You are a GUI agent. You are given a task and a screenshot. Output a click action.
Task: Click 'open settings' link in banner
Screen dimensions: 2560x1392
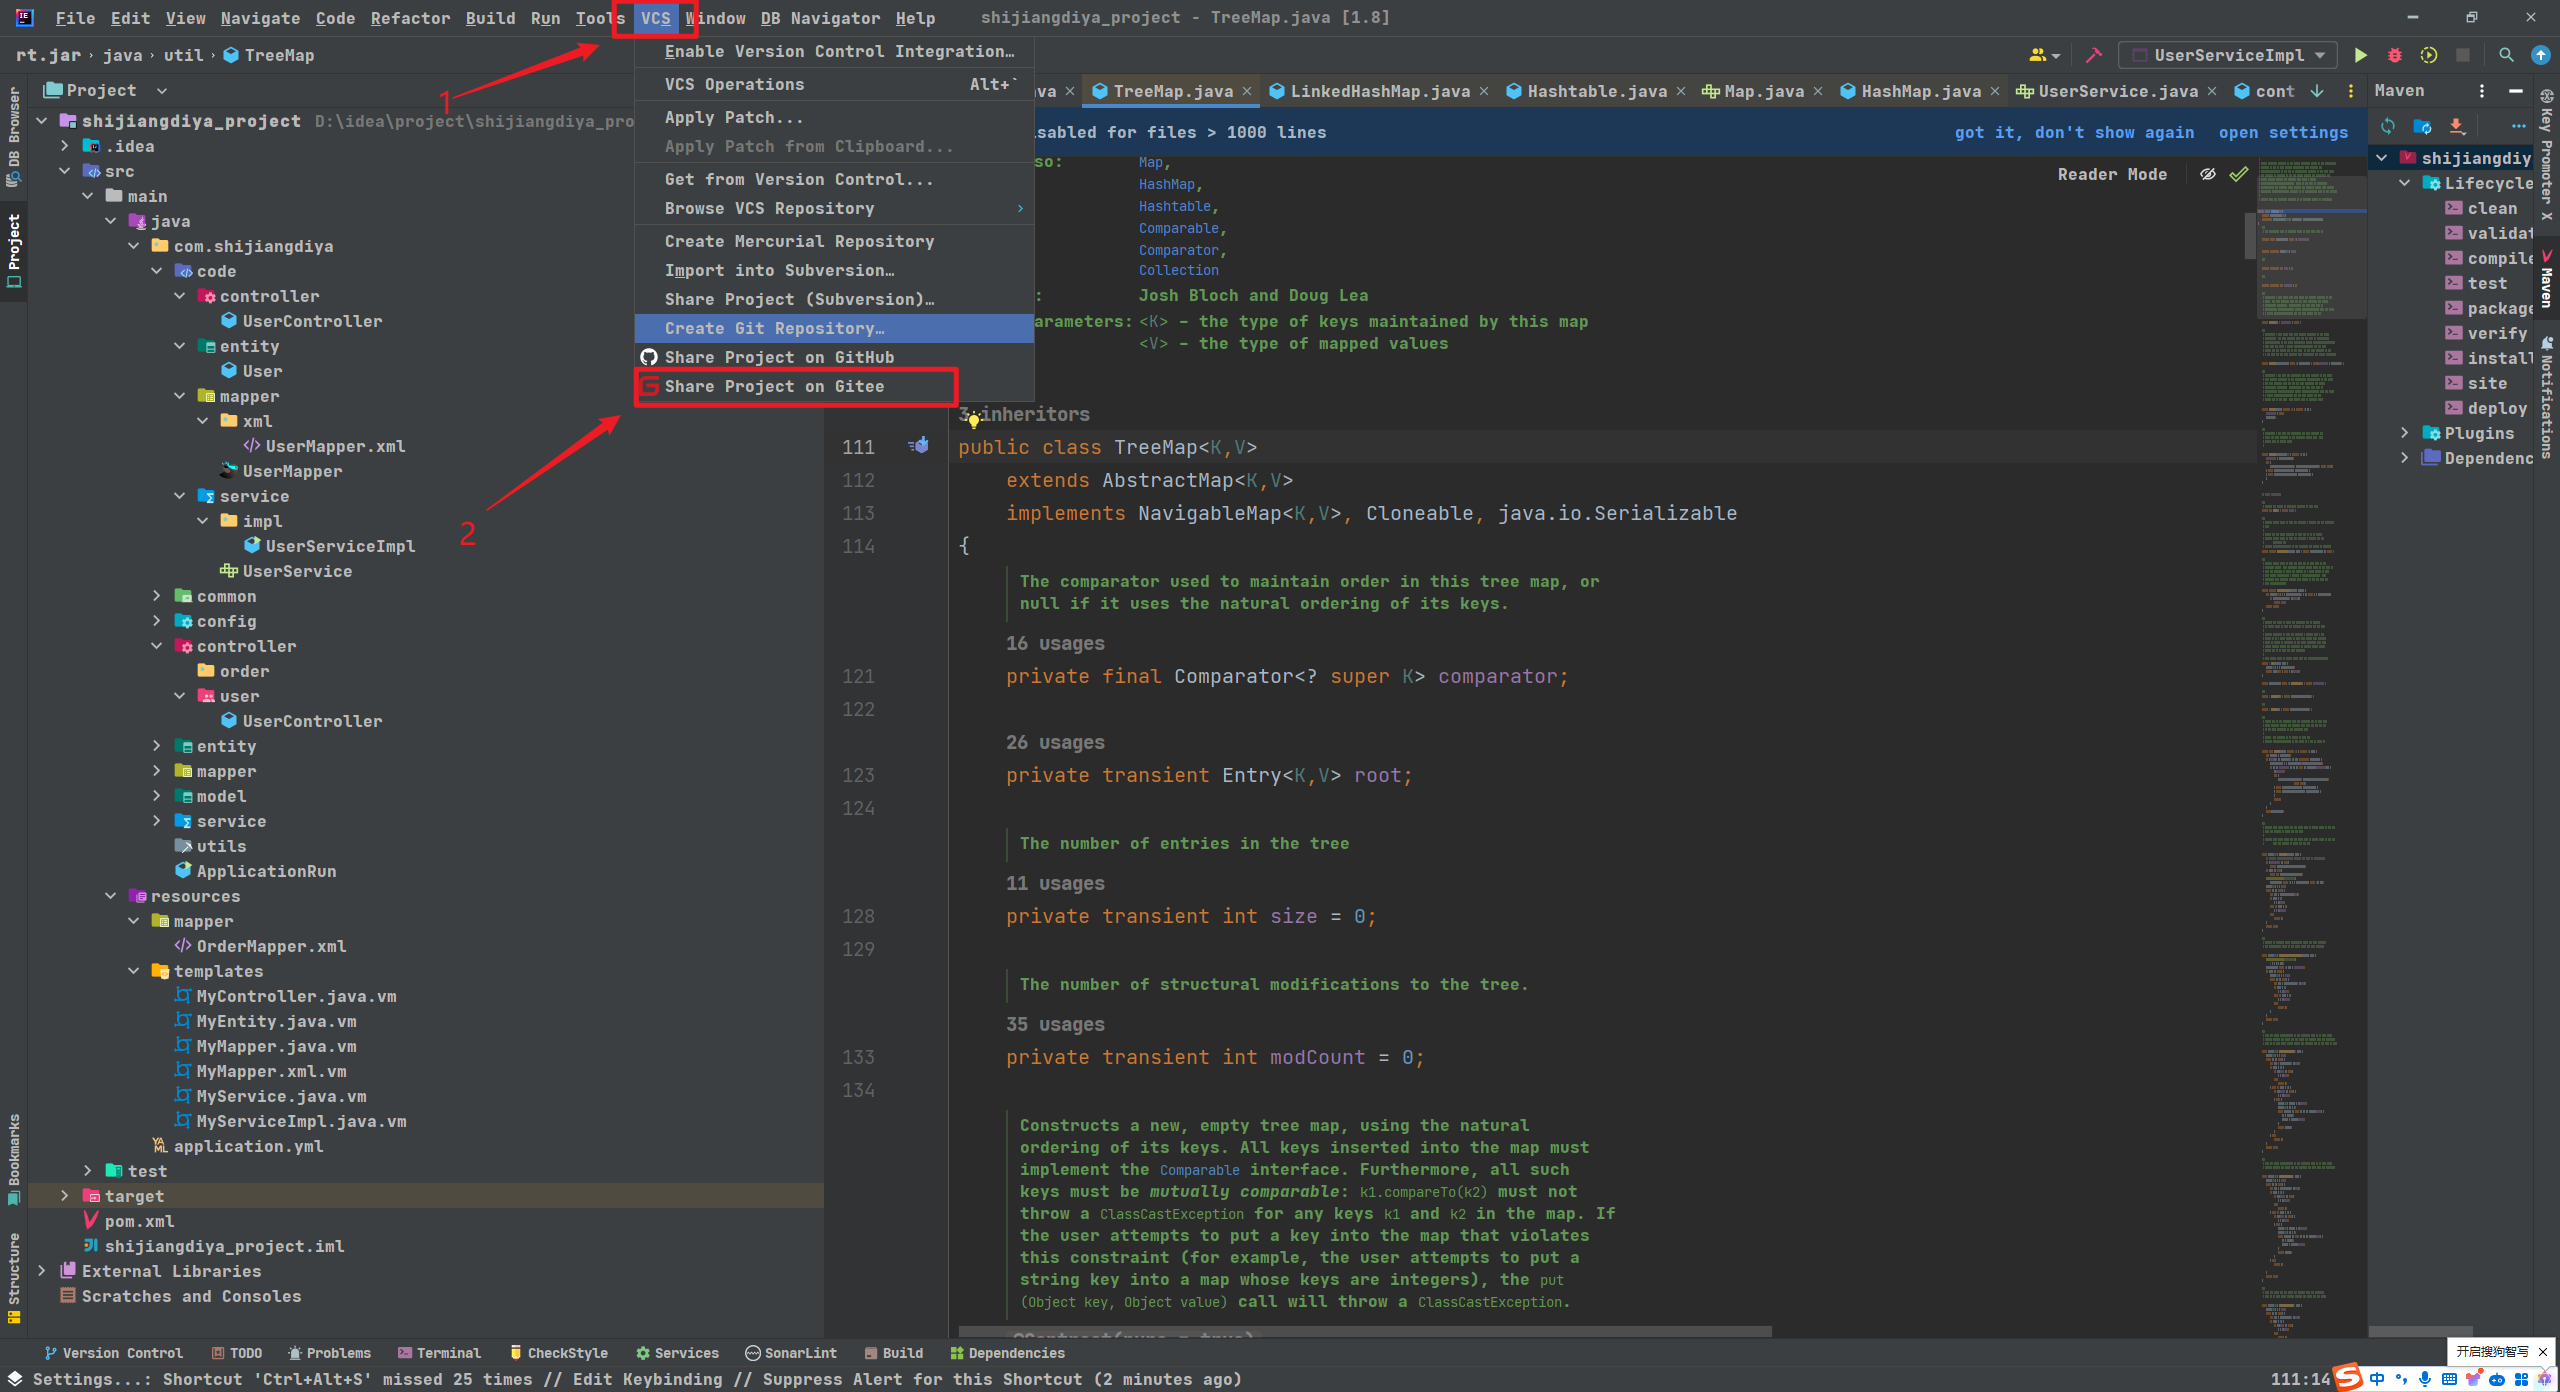tap(2283, 132)
